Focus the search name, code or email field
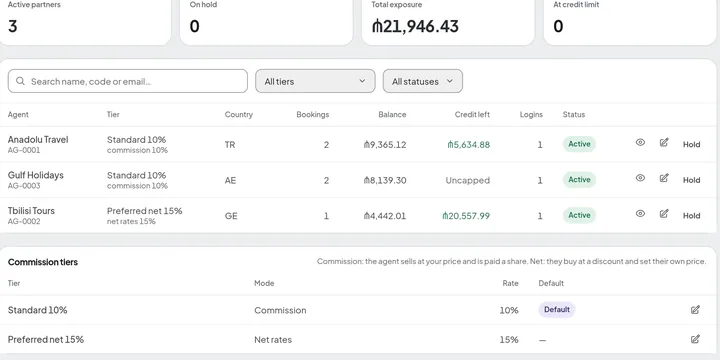720x360 pixels. [128, 81]
